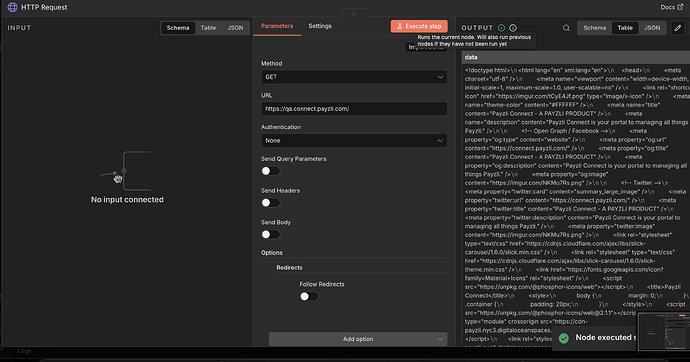The image size is (690, 362).
Task: Click the Node executed success check icon
Action: (x=564, y=338)
